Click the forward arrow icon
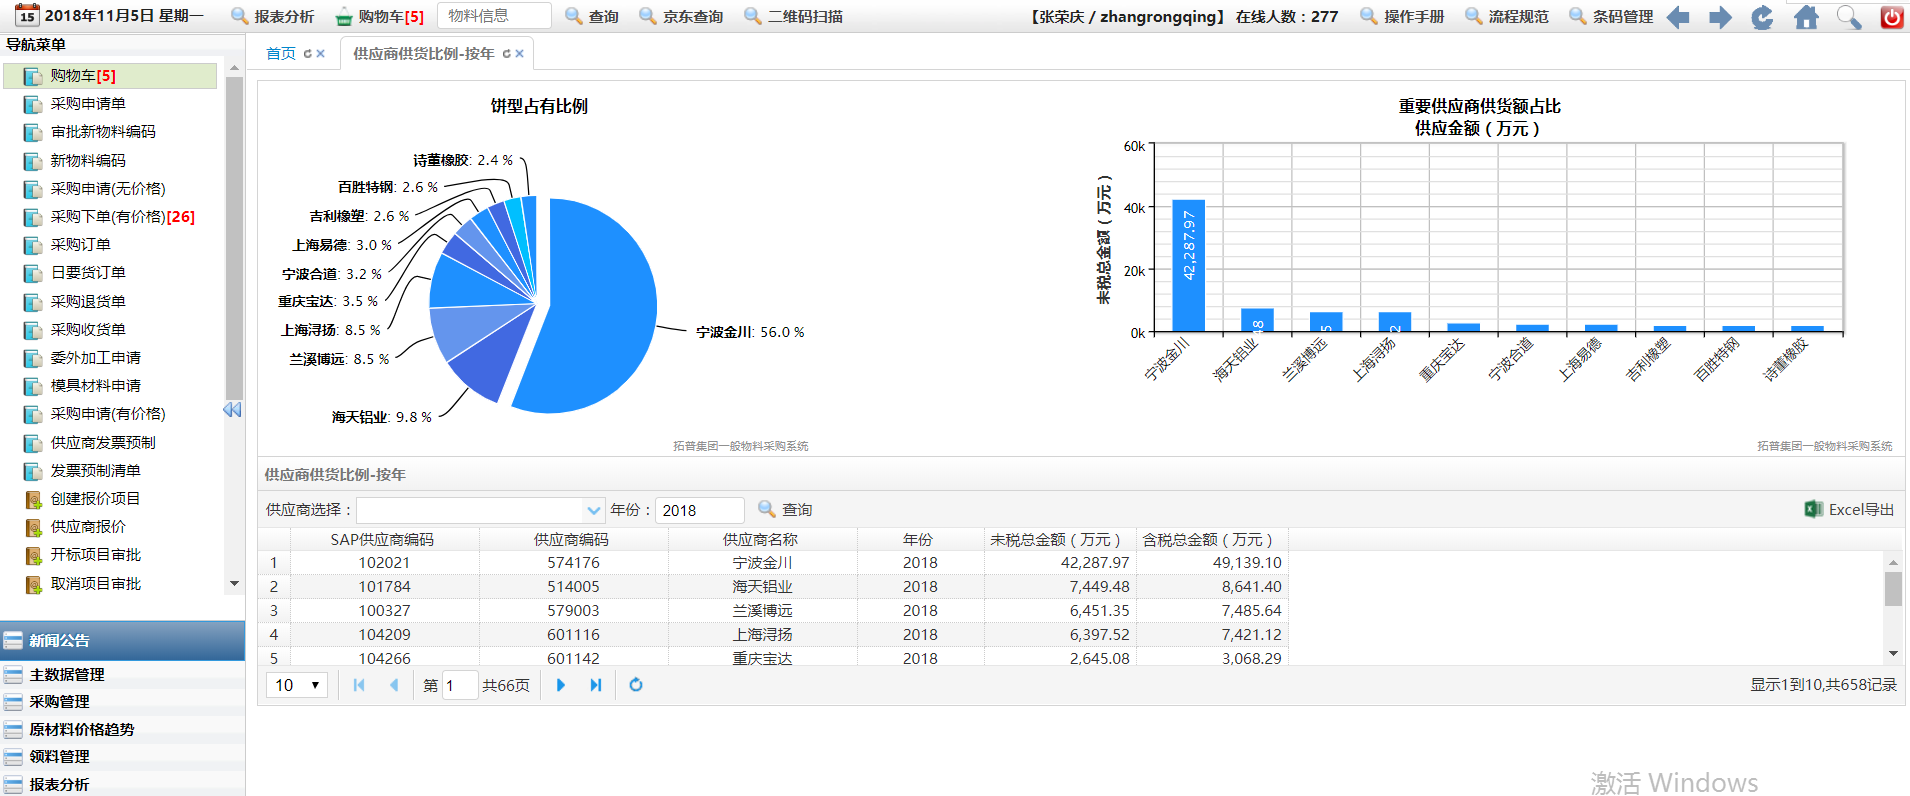The width and height of the screenshot is (1910, 796). tap(1720, 17)
